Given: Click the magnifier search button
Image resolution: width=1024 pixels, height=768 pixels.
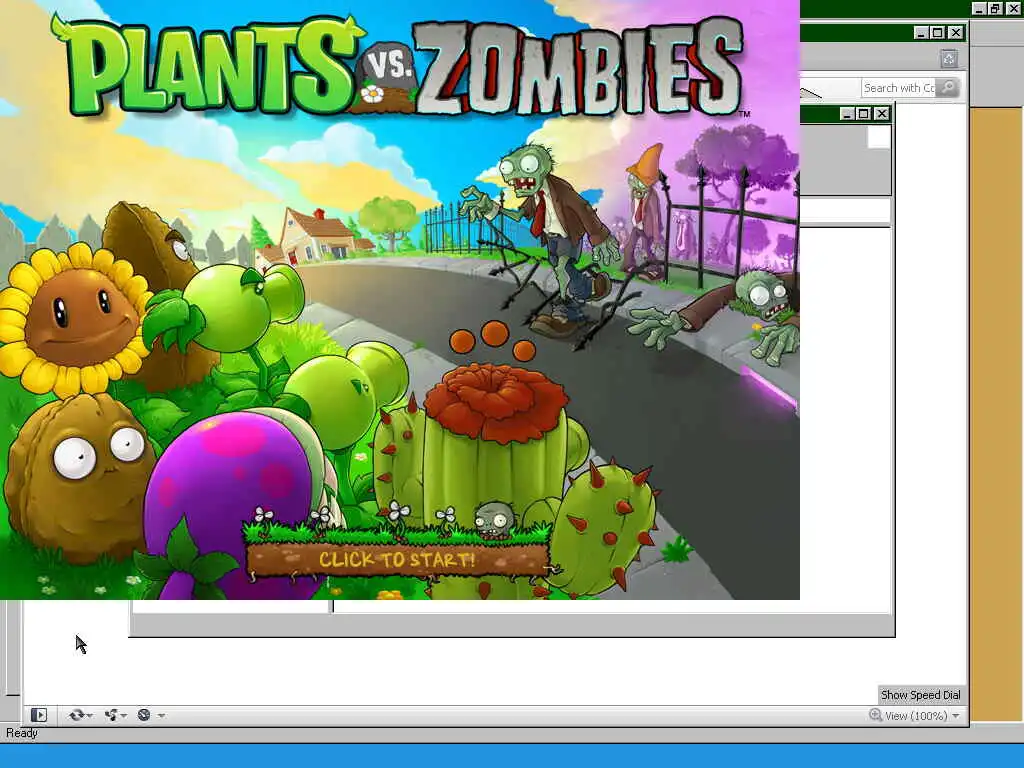Looking at the screenshot, I should [948, 88].
